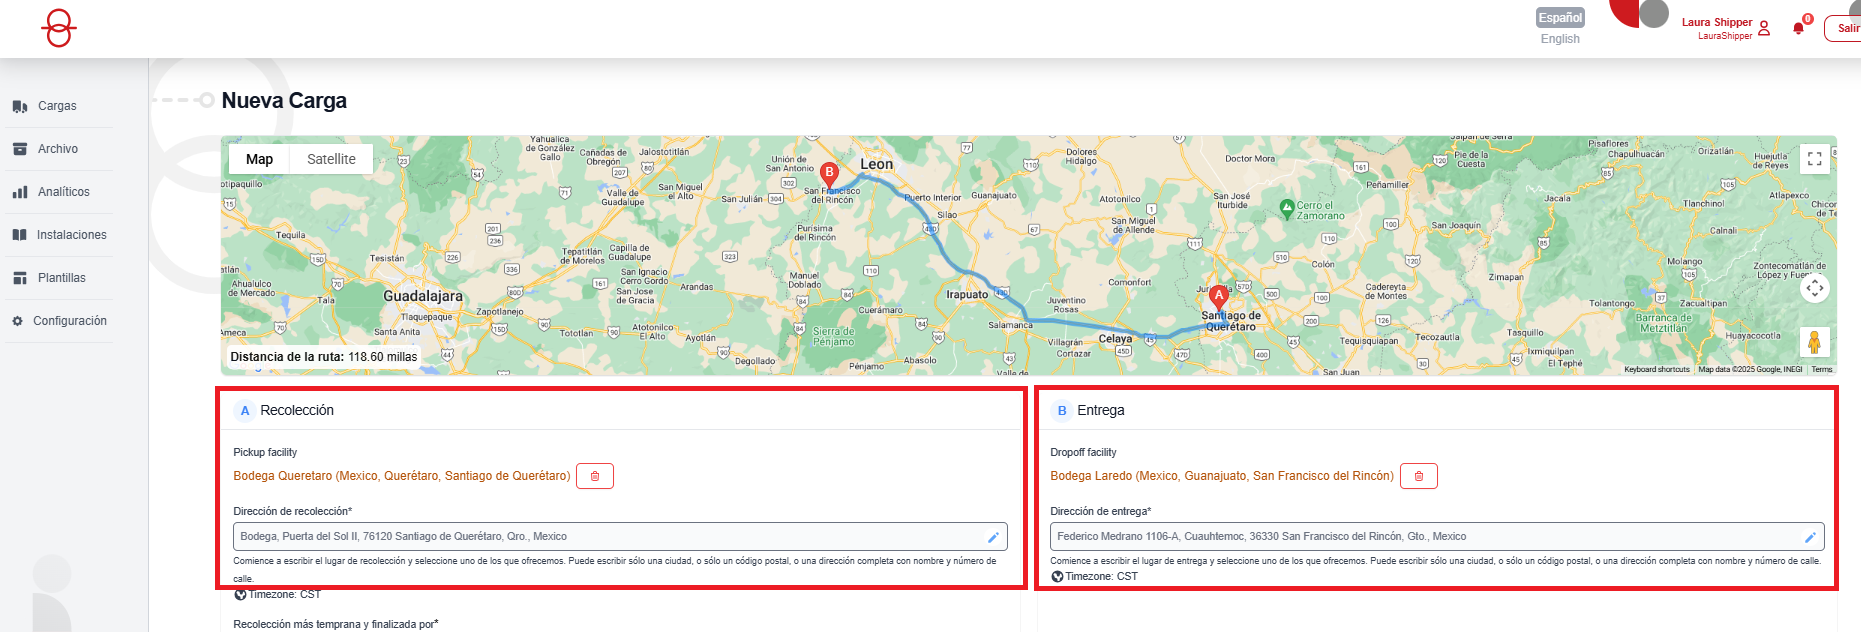The height and width of the screenshot is (632, 1861).
Task: Open notifications bell
Action: (x=1799, y=27)
